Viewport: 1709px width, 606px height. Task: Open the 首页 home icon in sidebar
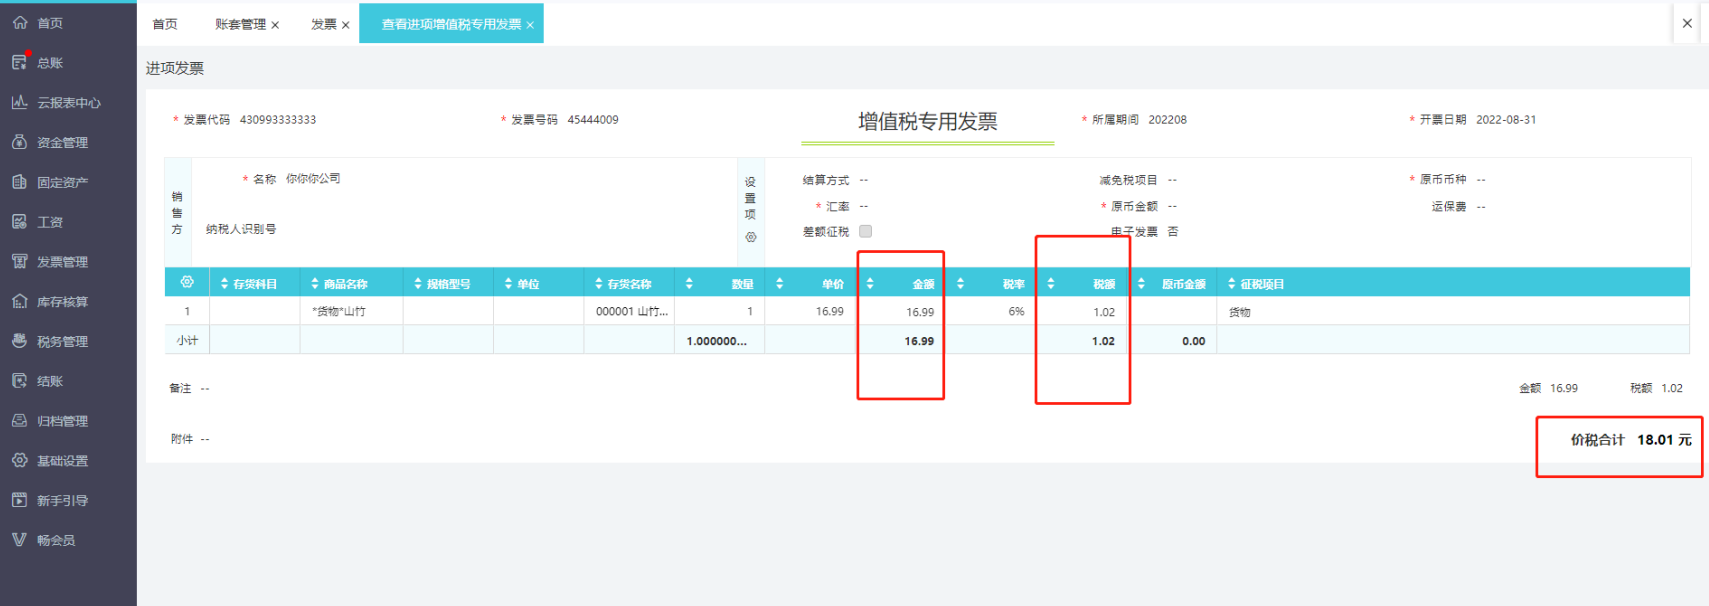(20, 22)
